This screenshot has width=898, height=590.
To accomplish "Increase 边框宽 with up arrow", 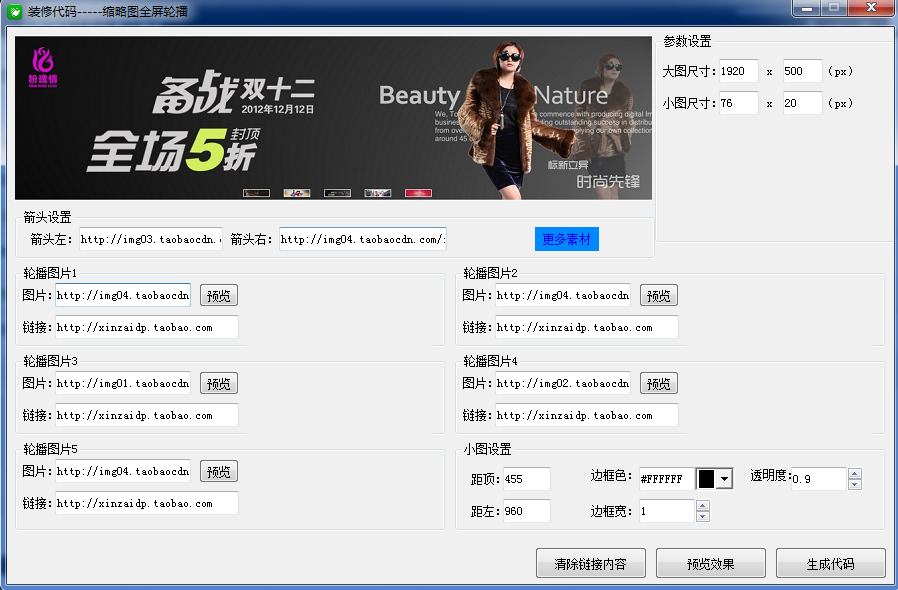I will pyautogui.click(x=703, y=505).
